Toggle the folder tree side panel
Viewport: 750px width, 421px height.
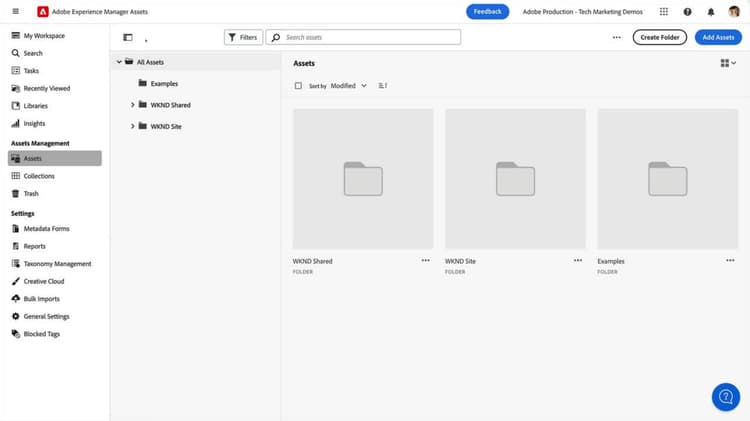tap(128, 37)
